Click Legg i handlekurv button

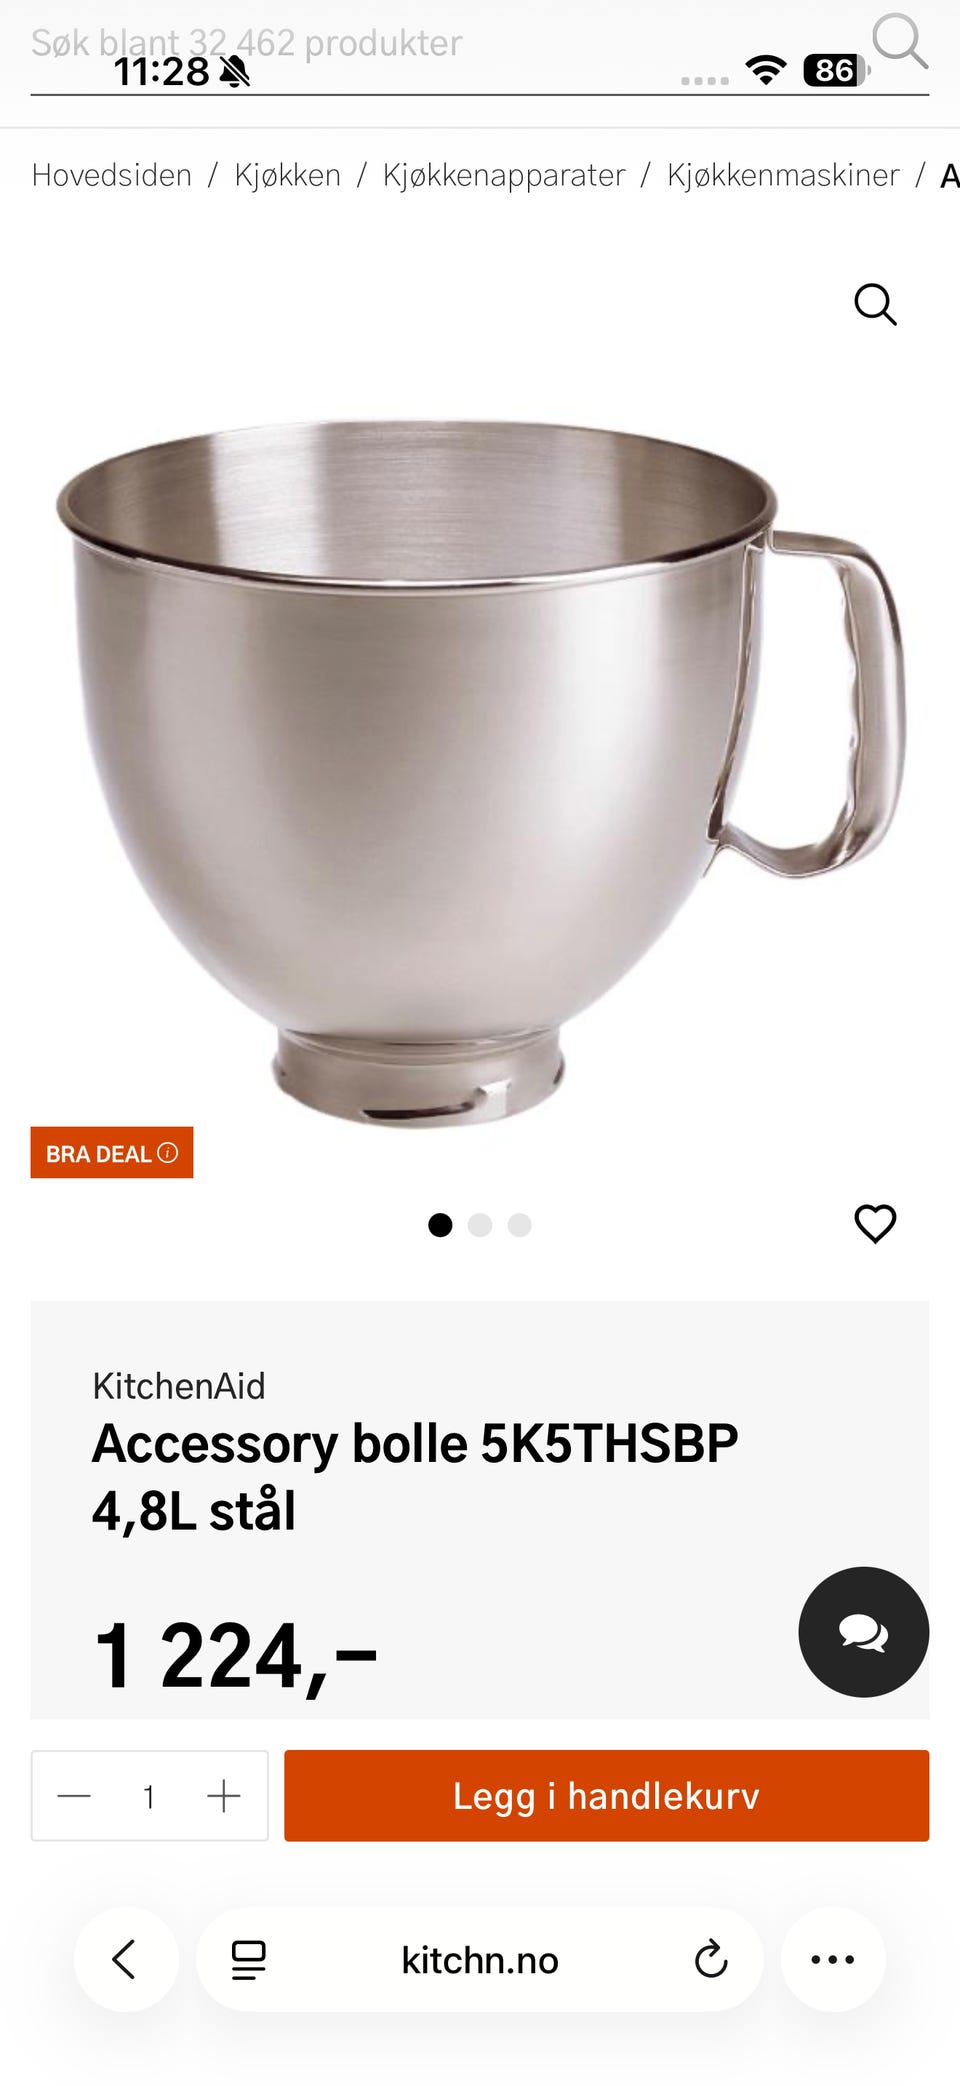pyautogui.click(x=606, y=1796)
